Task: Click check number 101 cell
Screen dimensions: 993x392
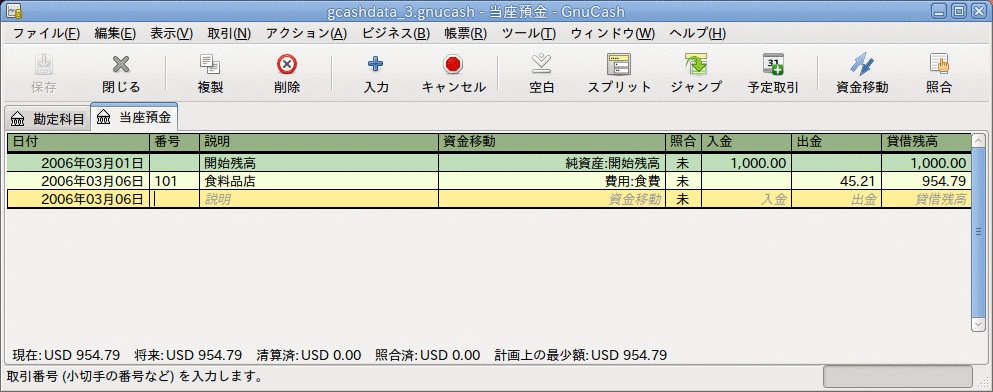Action: click(x=175, y=181)
